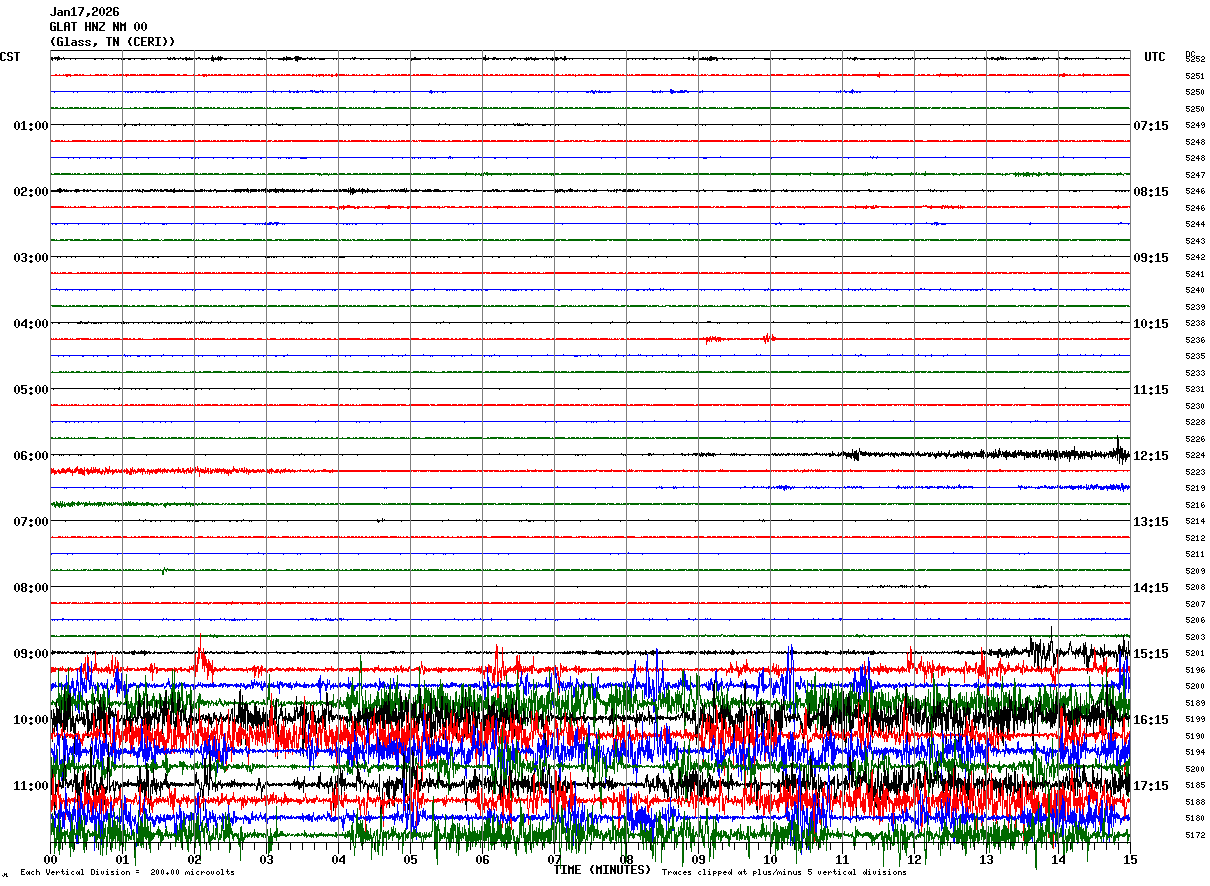Viewport: 1210px width, 886px height.
Task: Click minute-axis tick label "14" at bottom
Action: click(x=1058, y=860)
